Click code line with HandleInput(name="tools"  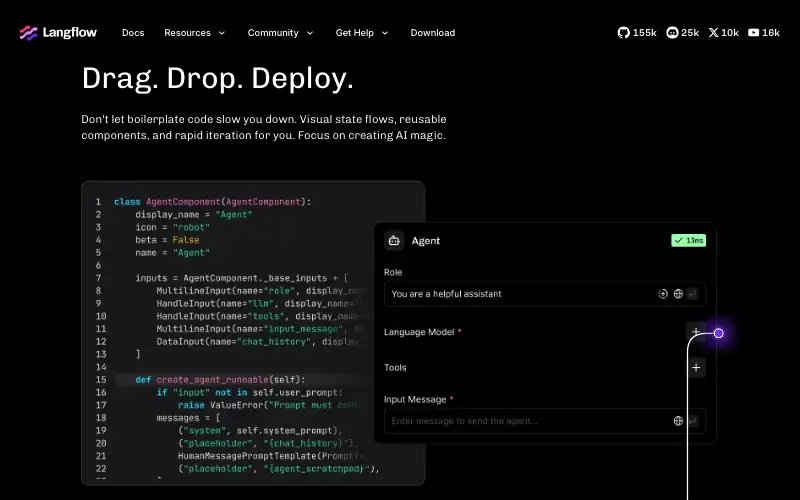(x=259, y=316)
